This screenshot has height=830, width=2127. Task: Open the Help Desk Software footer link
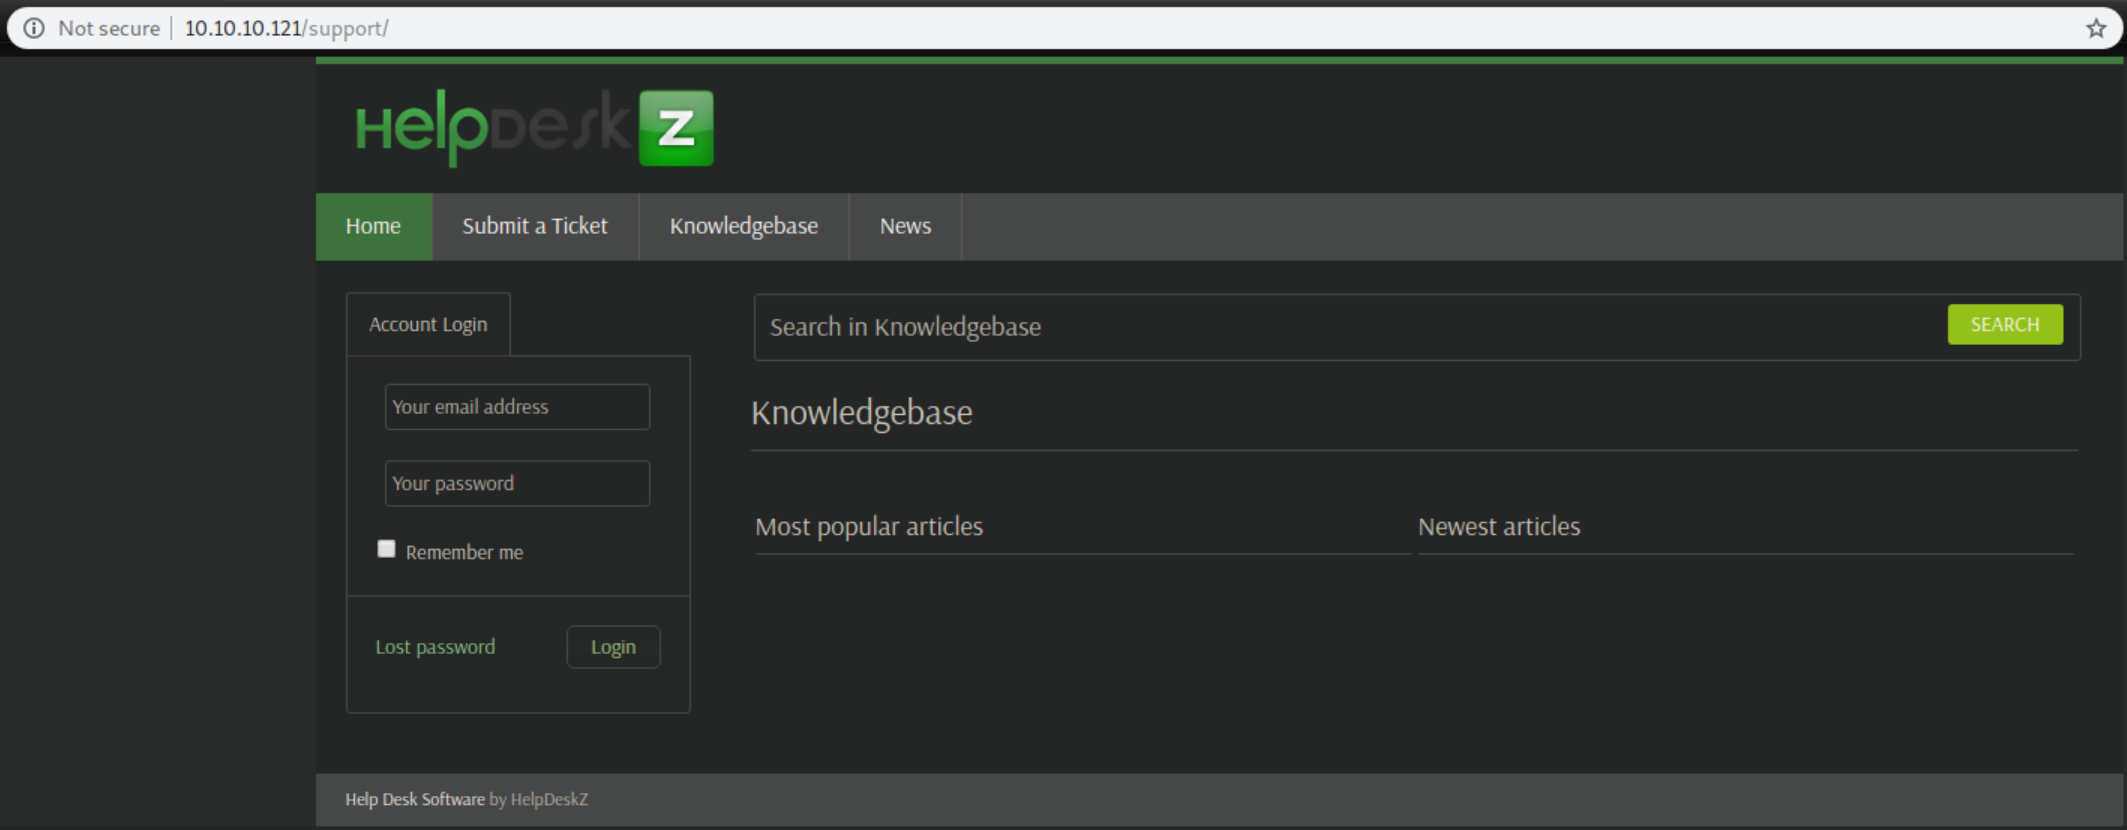click(414, 799)
